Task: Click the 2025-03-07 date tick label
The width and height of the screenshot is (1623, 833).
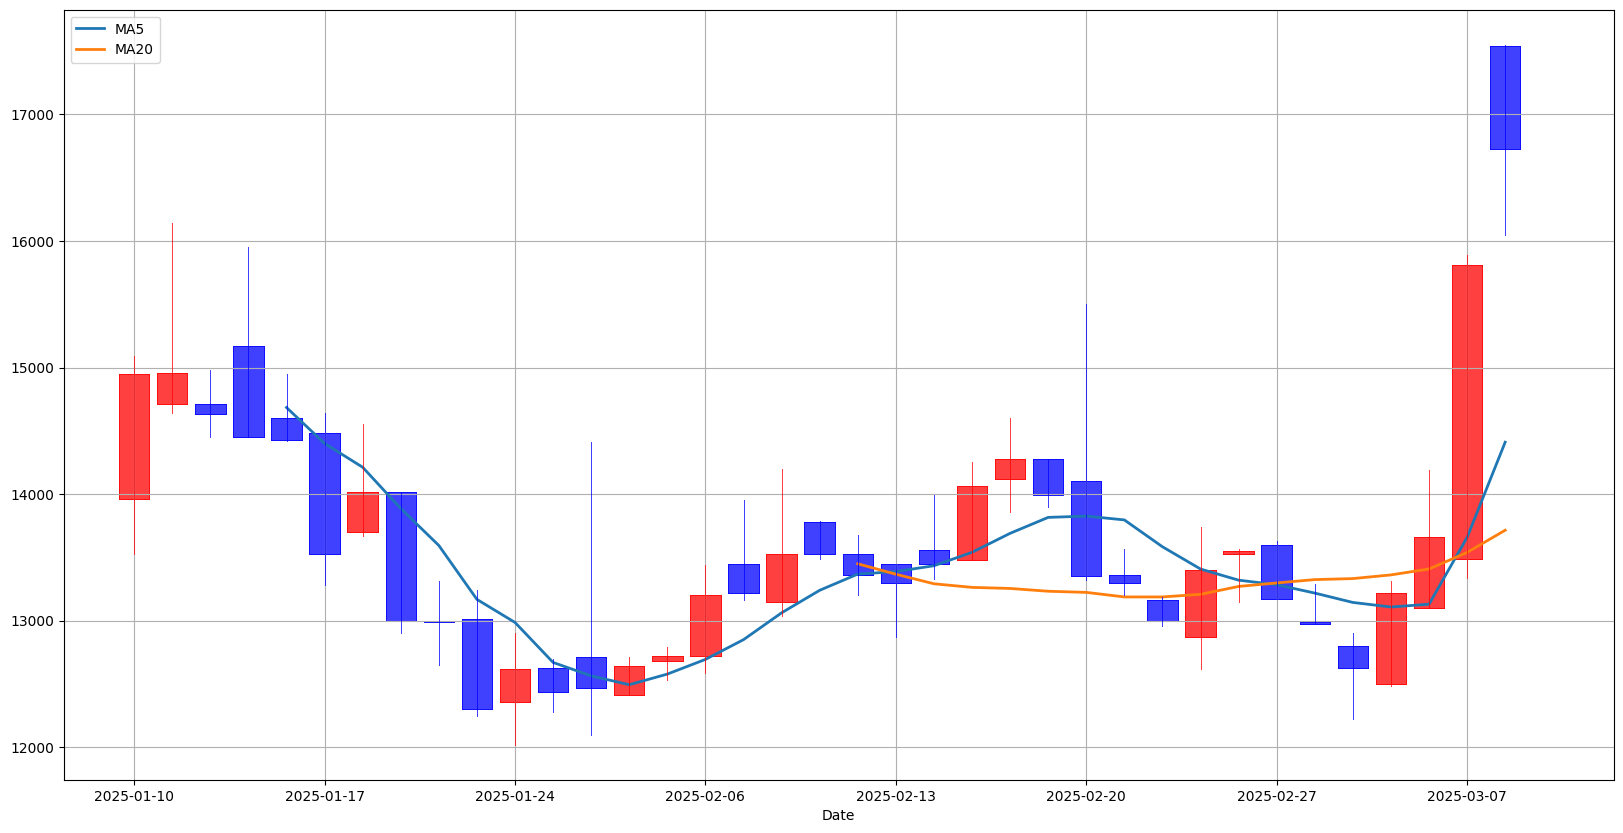Action: coord(1467,796)
